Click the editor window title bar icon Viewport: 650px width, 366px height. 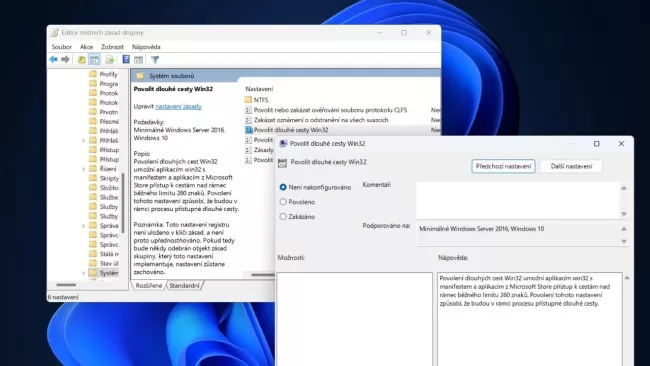[x=55, y=32]
